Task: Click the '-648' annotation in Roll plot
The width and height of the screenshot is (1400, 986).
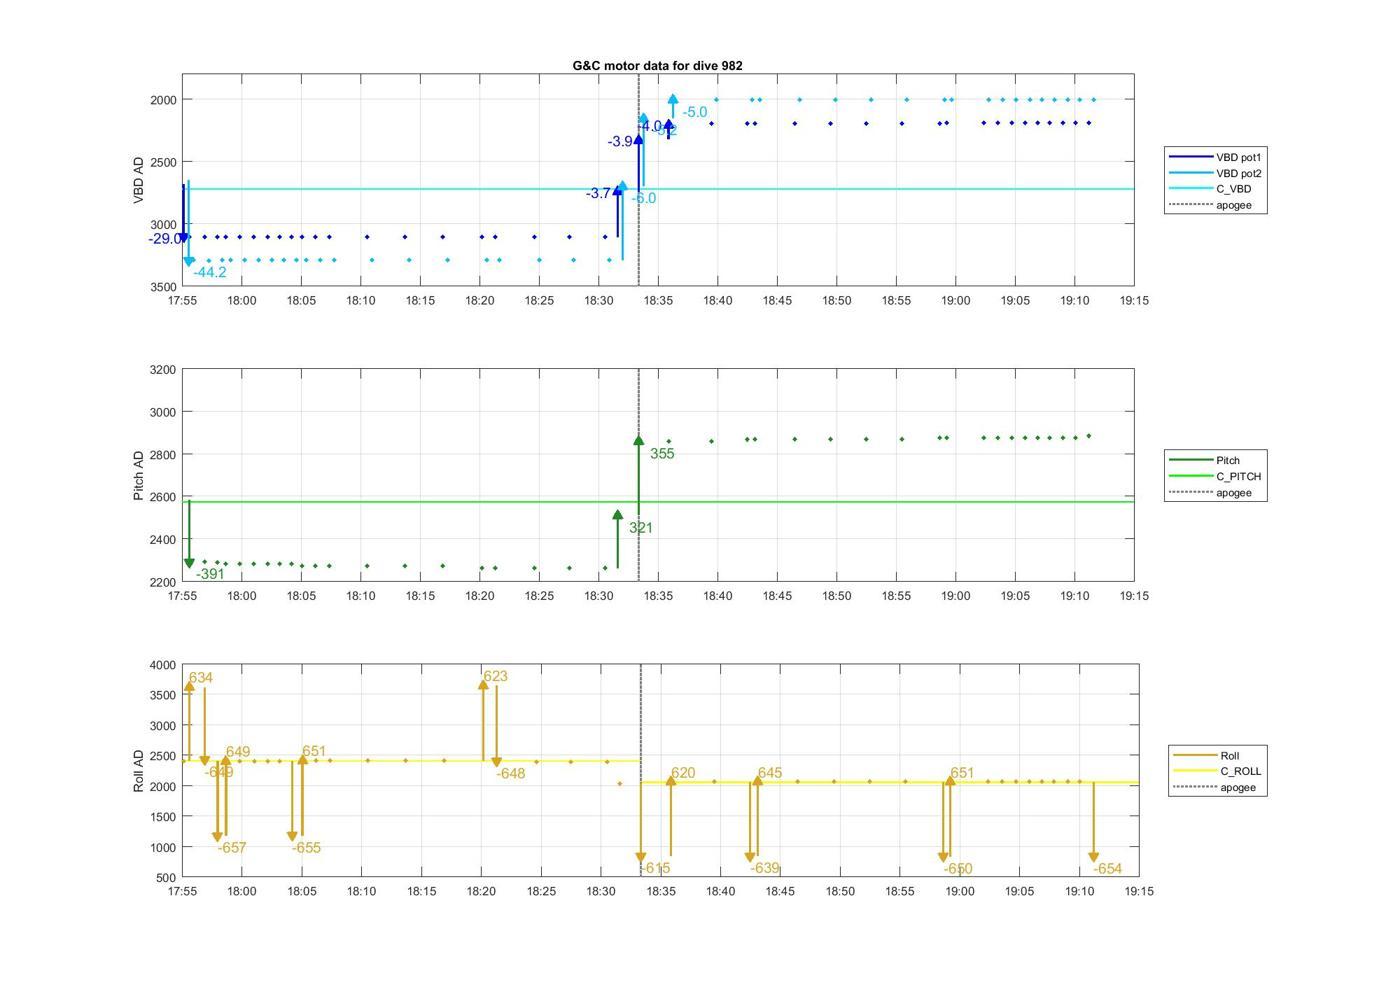Action: tap(511, 774)
